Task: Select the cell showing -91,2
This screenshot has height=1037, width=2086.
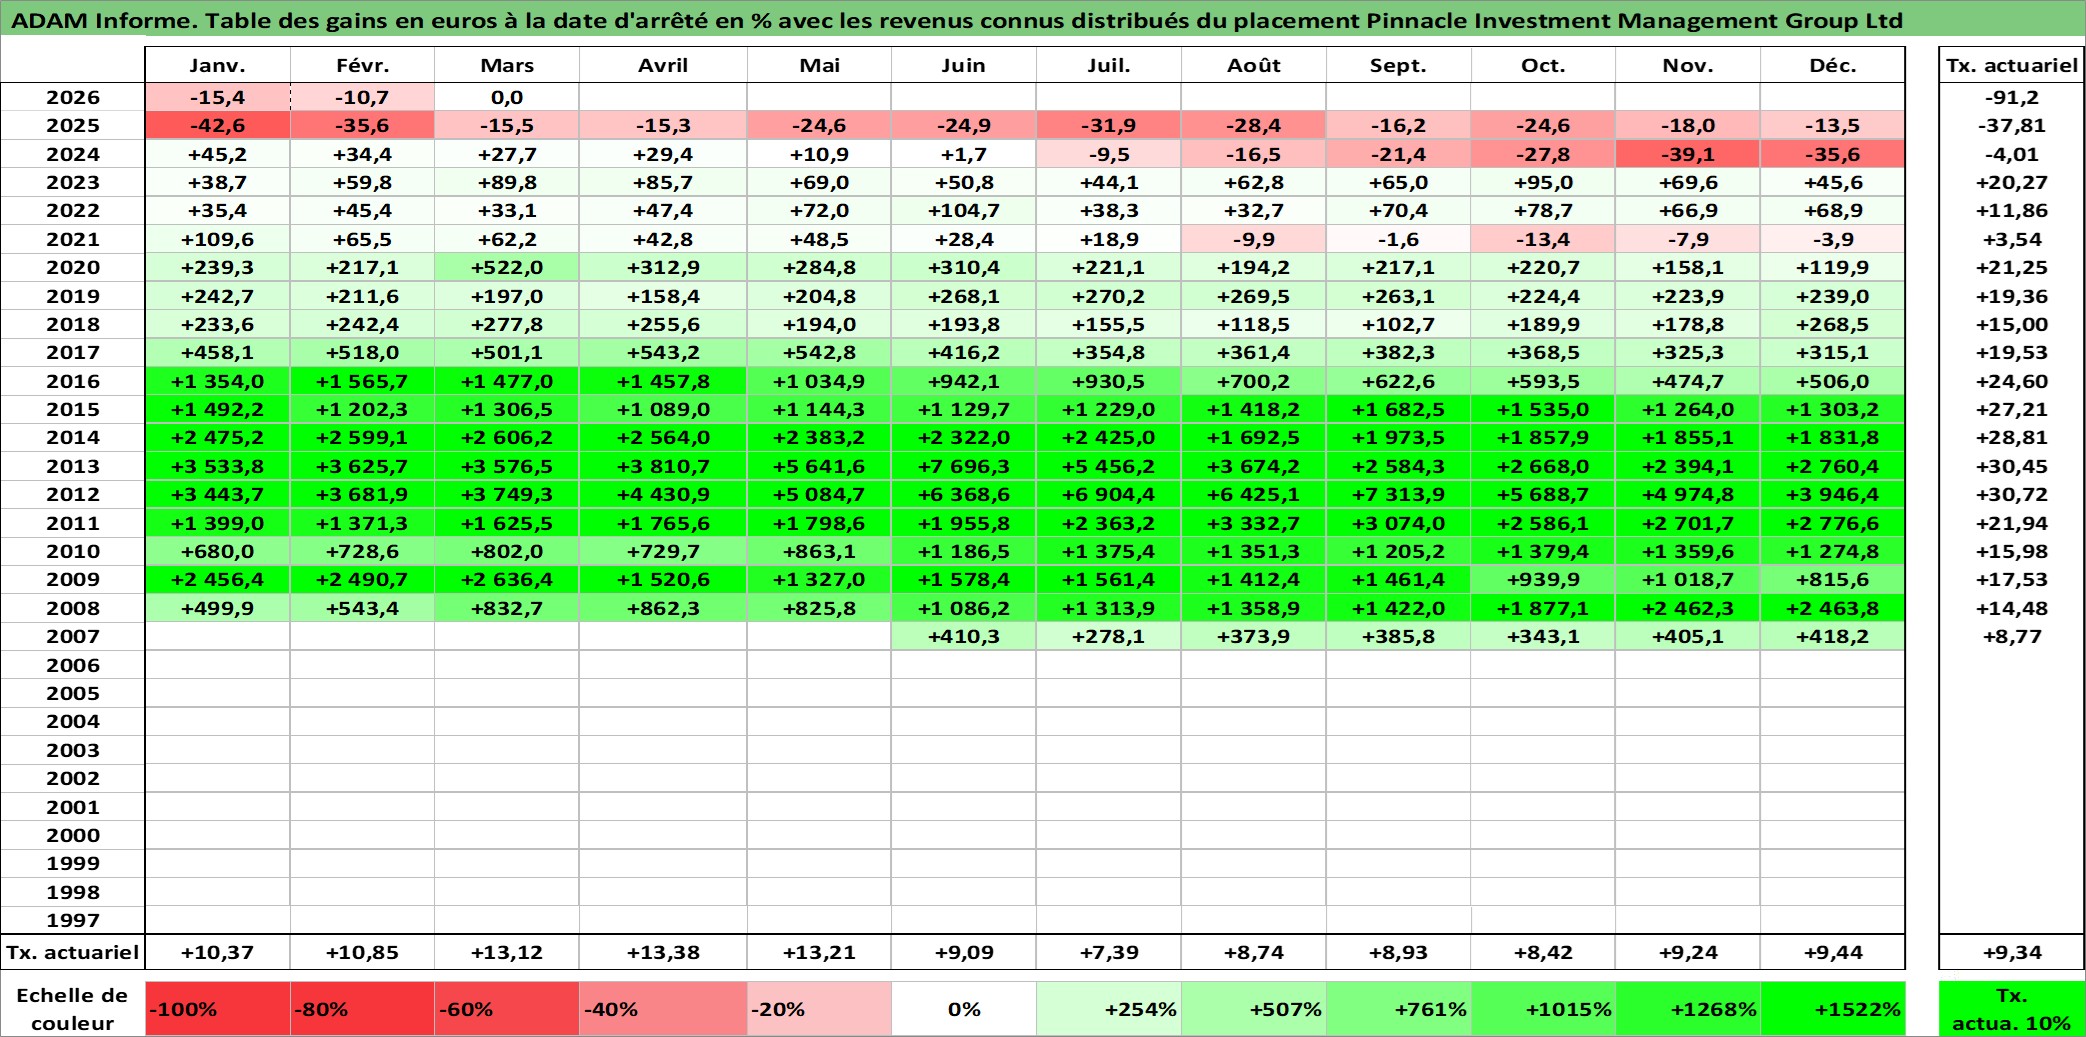Action: point(2011,97)
